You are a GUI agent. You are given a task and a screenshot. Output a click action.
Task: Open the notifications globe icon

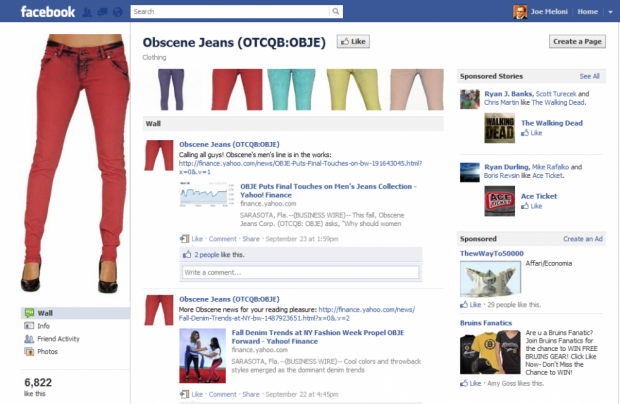117,12
